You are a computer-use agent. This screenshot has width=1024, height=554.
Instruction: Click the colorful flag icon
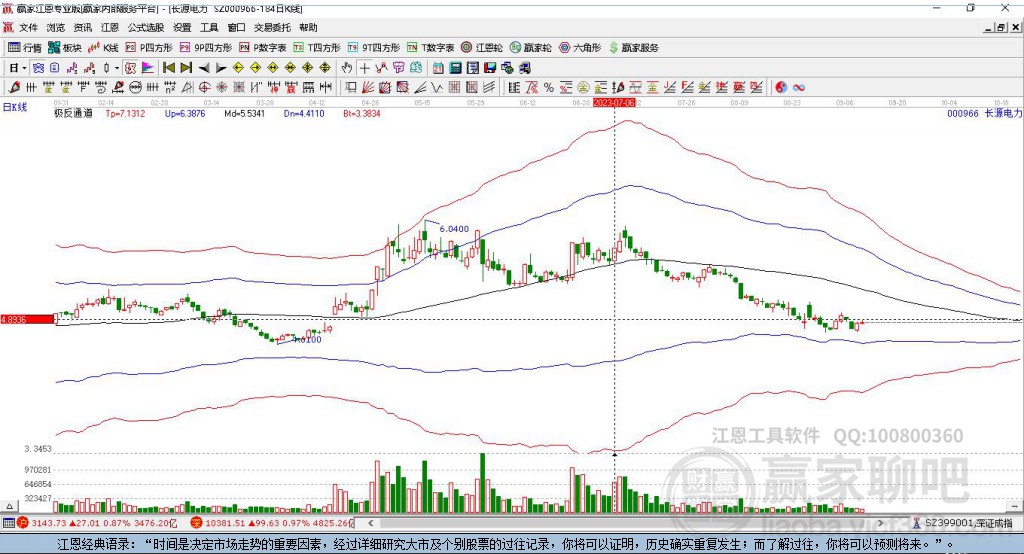[148, 68]
